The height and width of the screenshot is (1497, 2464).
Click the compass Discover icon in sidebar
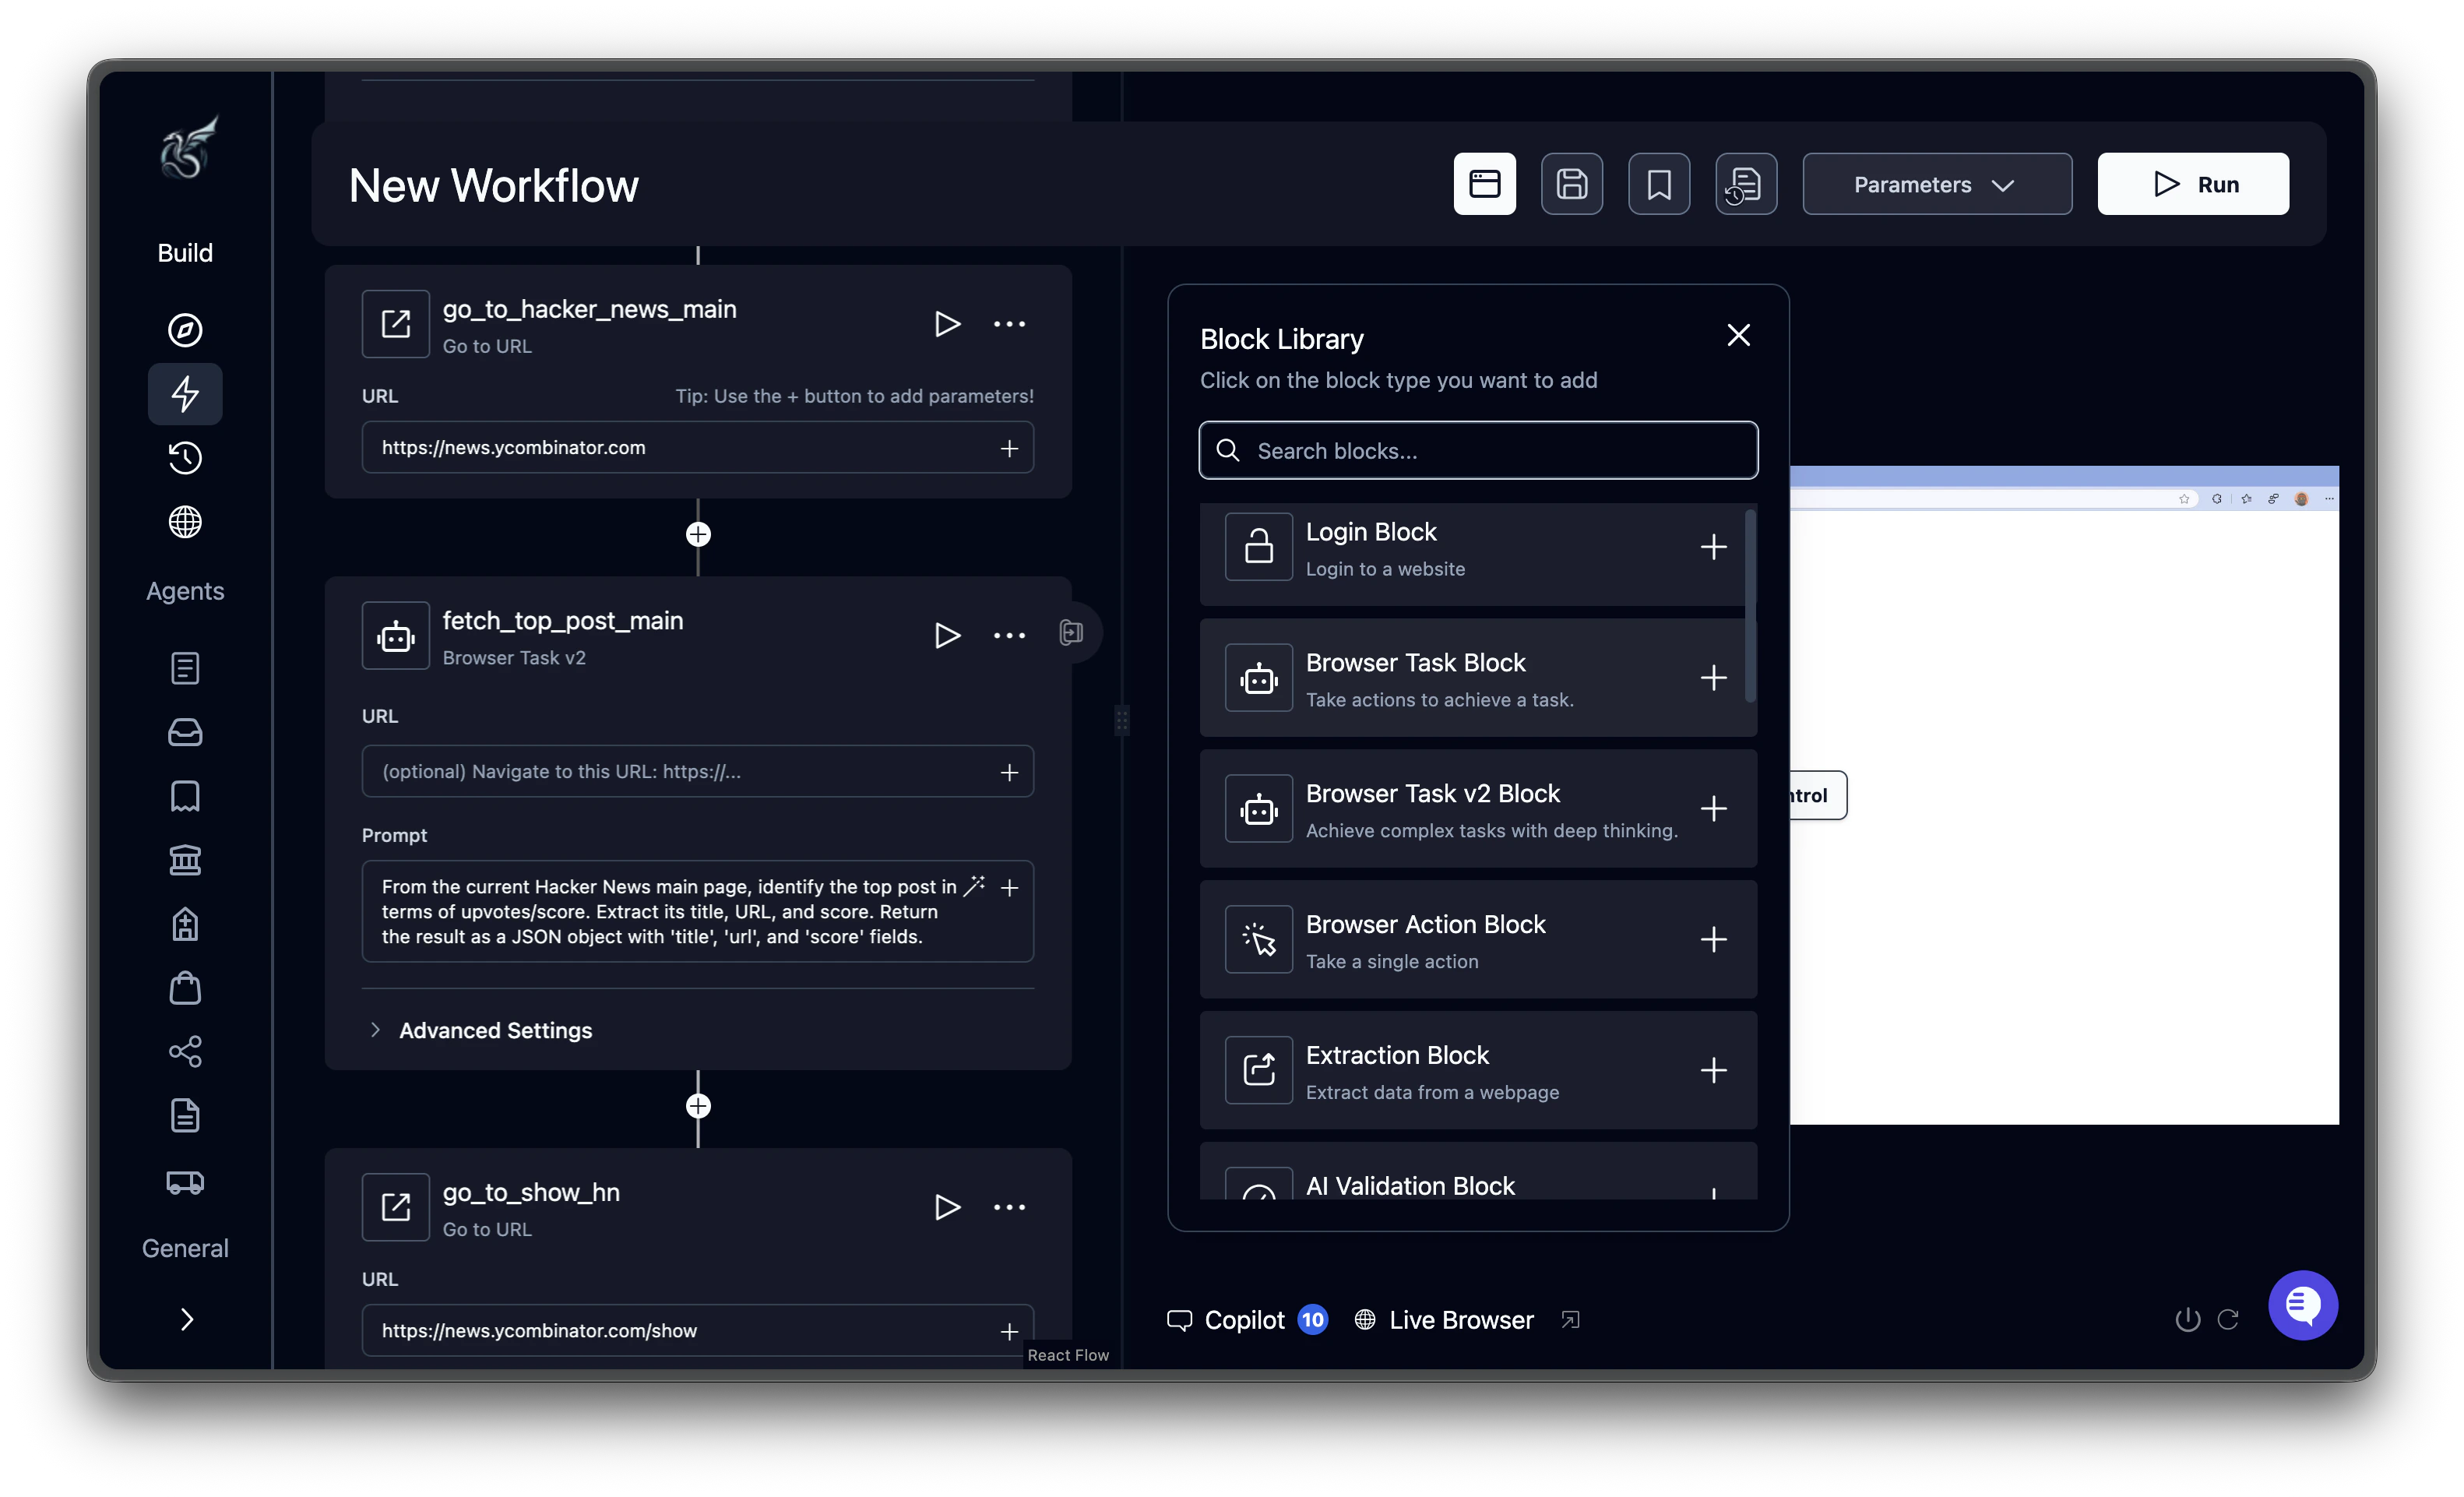(185, 330)
